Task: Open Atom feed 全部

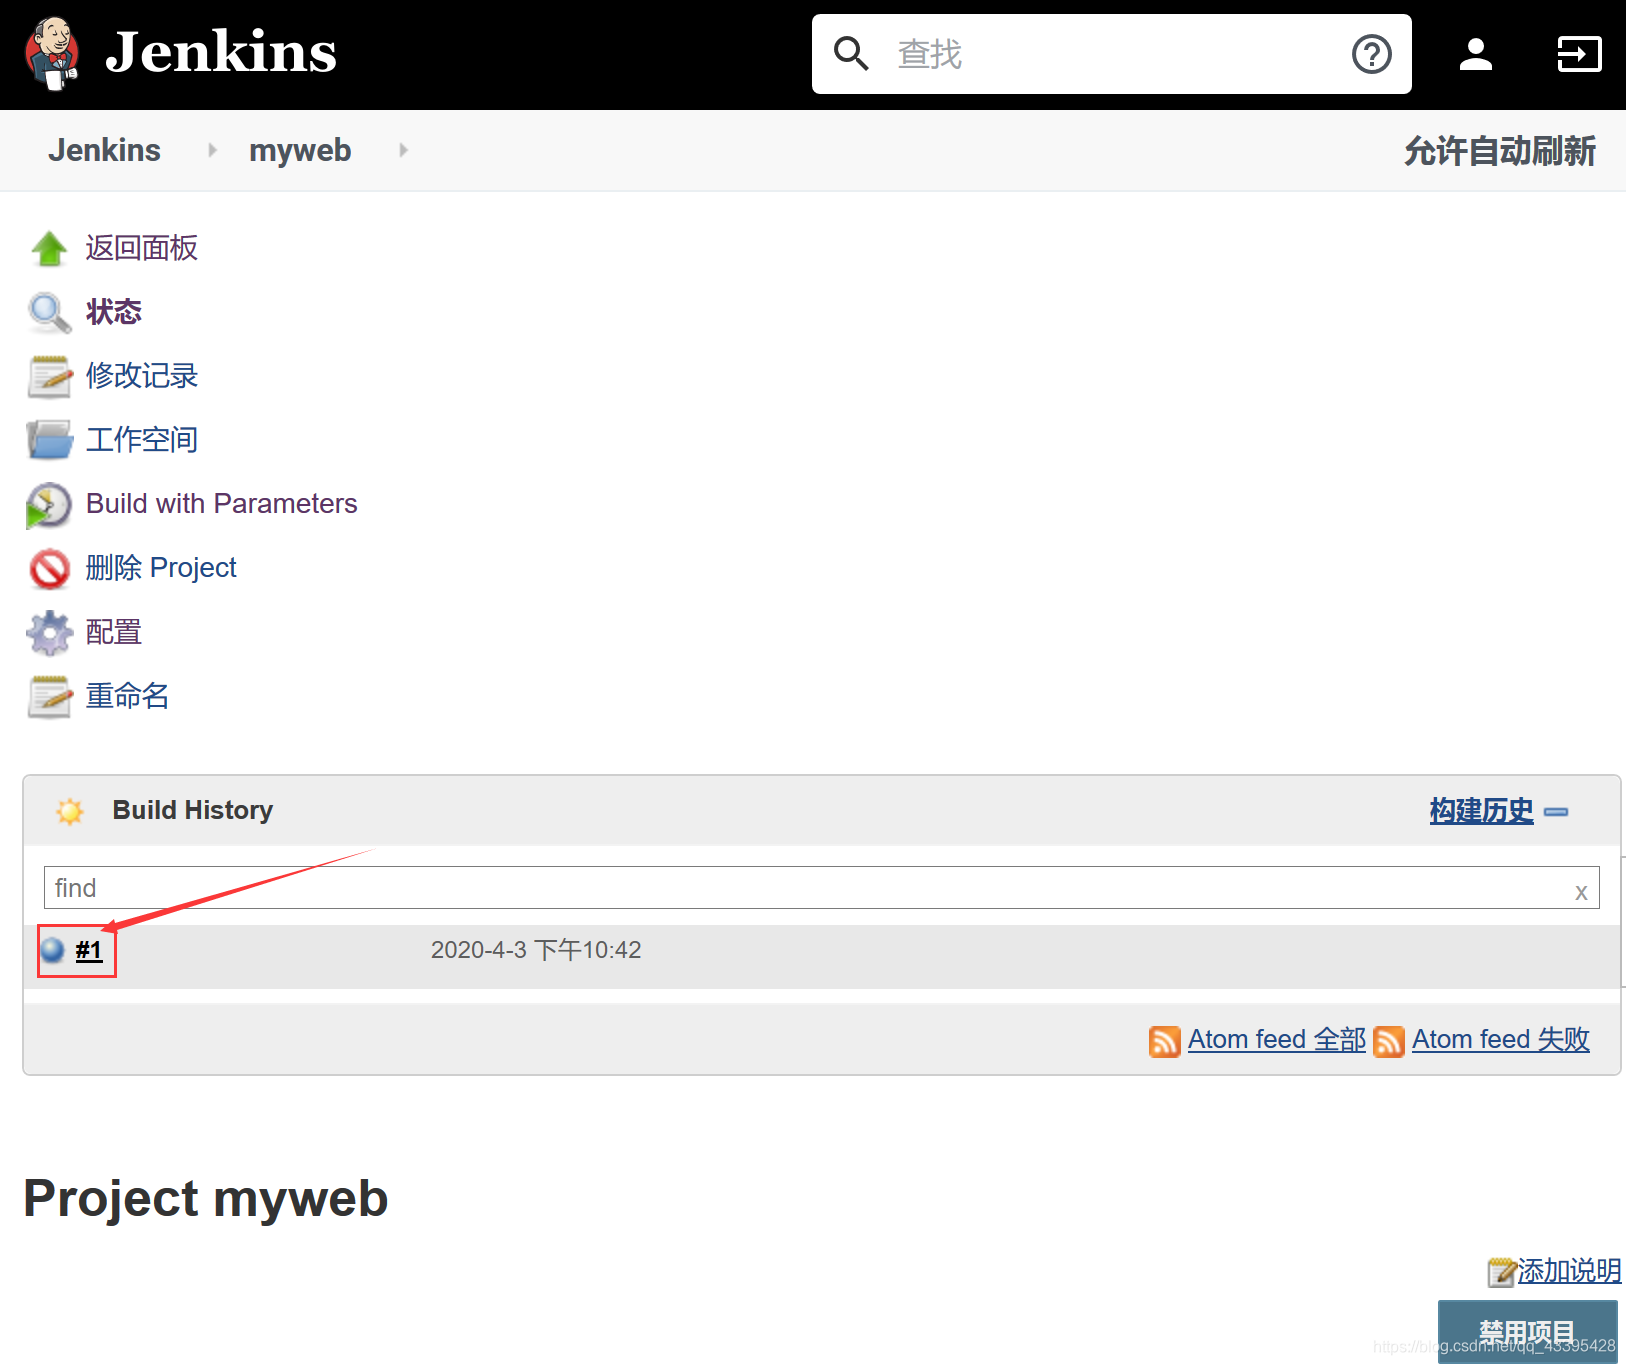Action: 1277,1040
